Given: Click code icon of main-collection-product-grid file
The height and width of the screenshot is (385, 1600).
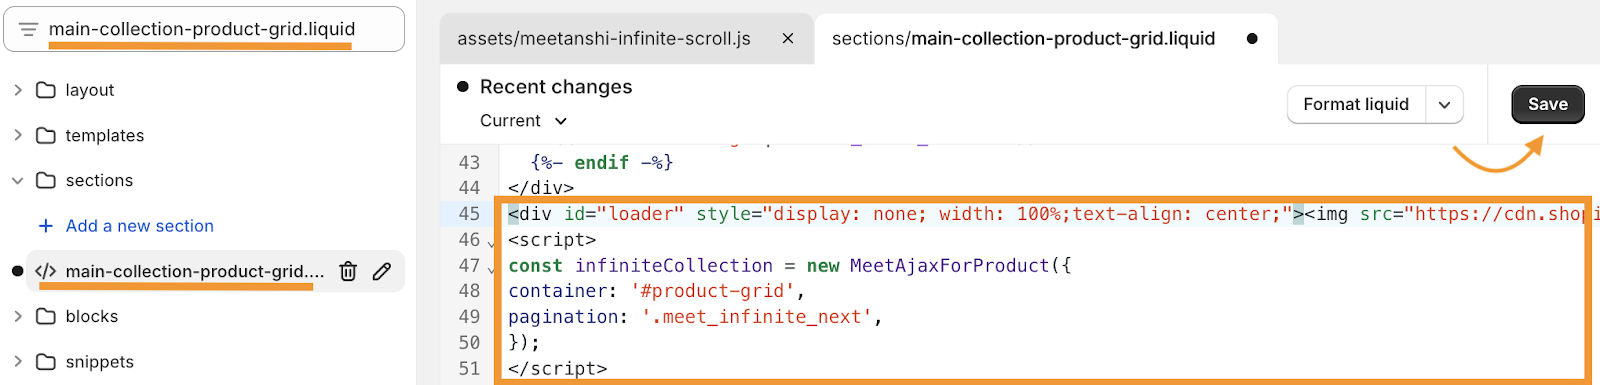Looking at the screenshot, I should point(46,271).
